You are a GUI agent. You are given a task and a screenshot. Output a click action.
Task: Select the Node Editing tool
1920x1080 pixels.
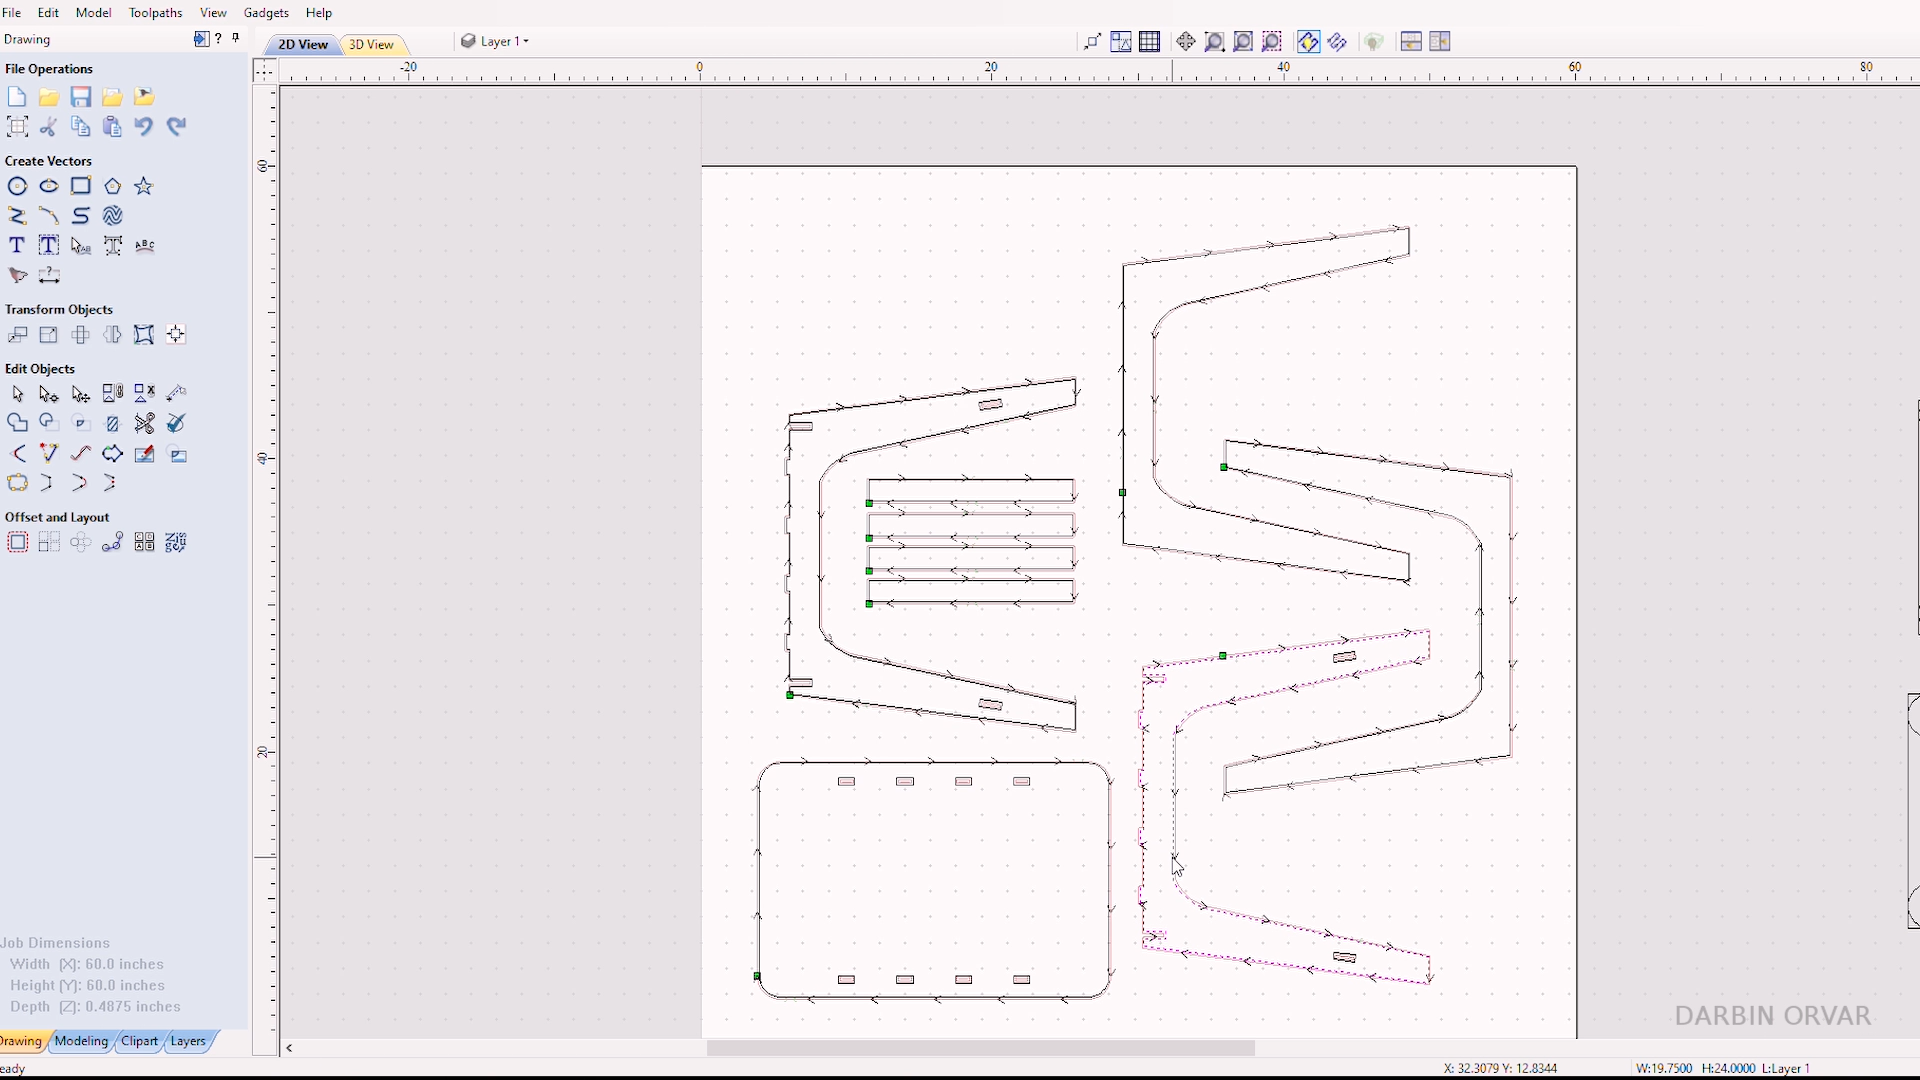48,393
